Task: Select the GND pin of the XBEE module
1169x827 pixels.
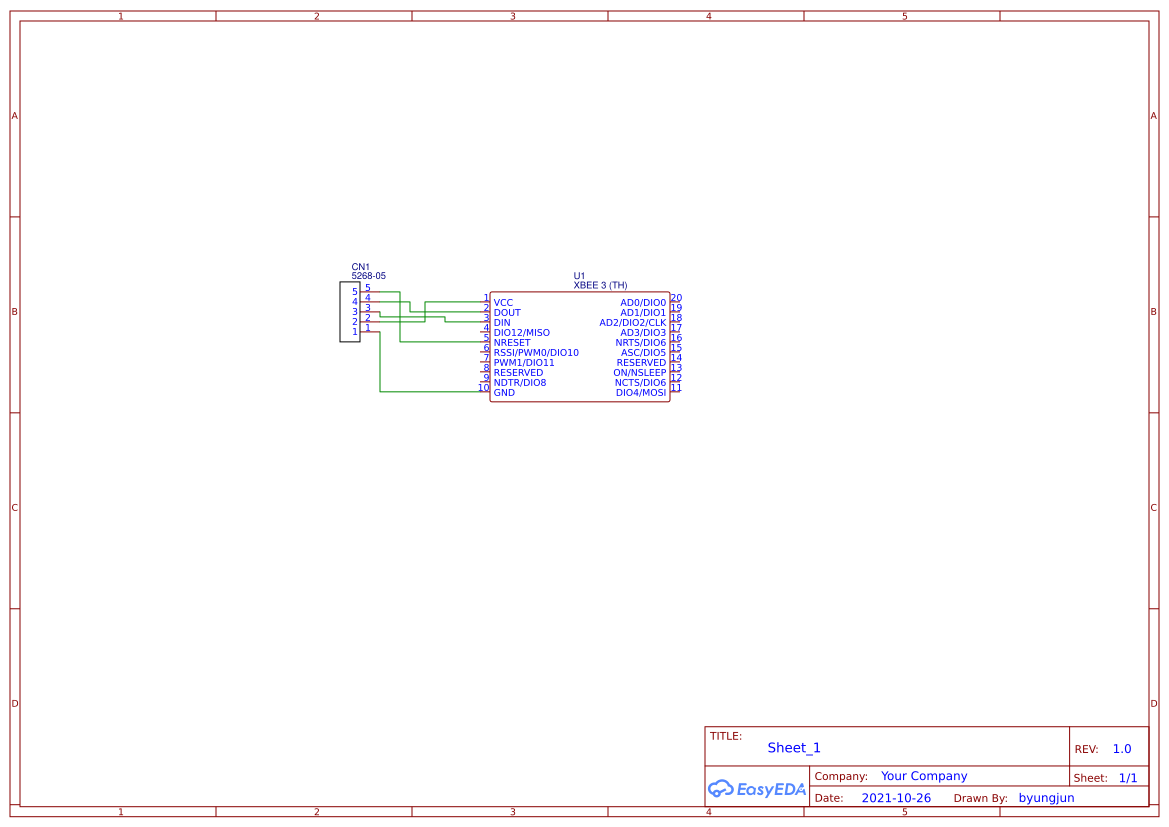Action: (x=504, y=392)
